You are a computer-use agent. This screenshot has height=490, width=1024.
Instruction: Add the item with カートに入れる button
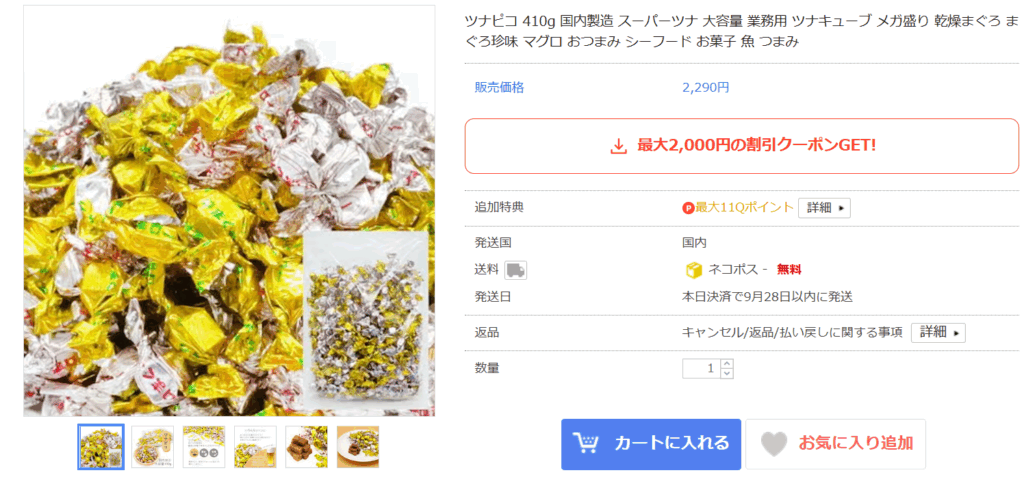tap(651, 444)
